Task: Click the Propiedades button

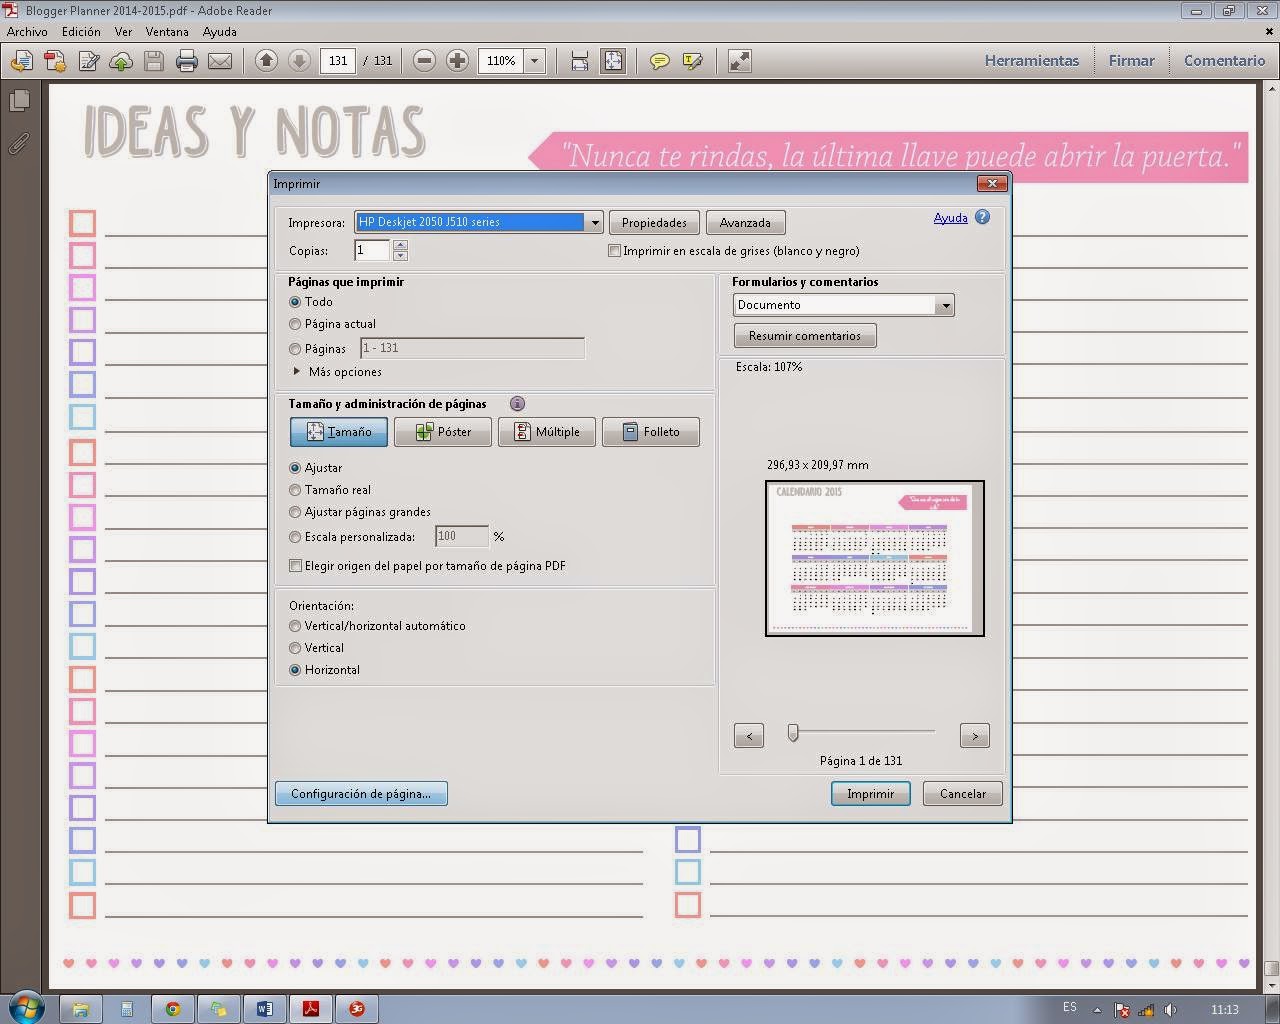Action: tap(654, 223)
